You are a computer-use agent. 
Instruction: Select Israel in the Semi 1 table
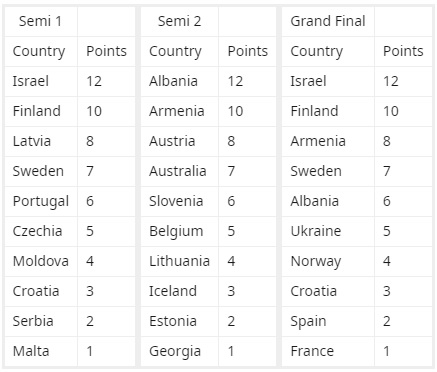point(41,81)
